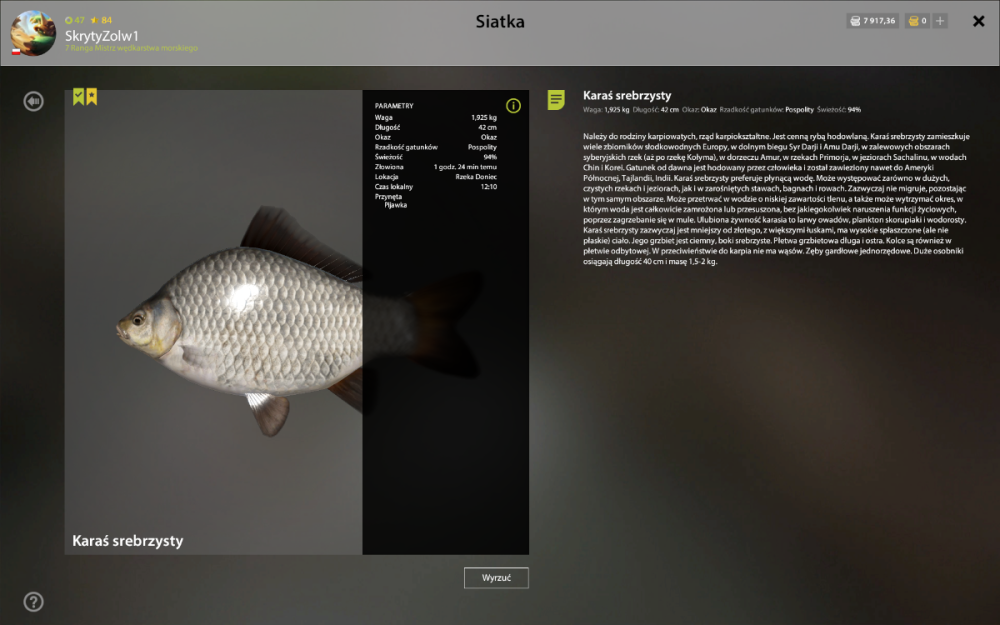Open the parameters info icon

pos(513,106)
